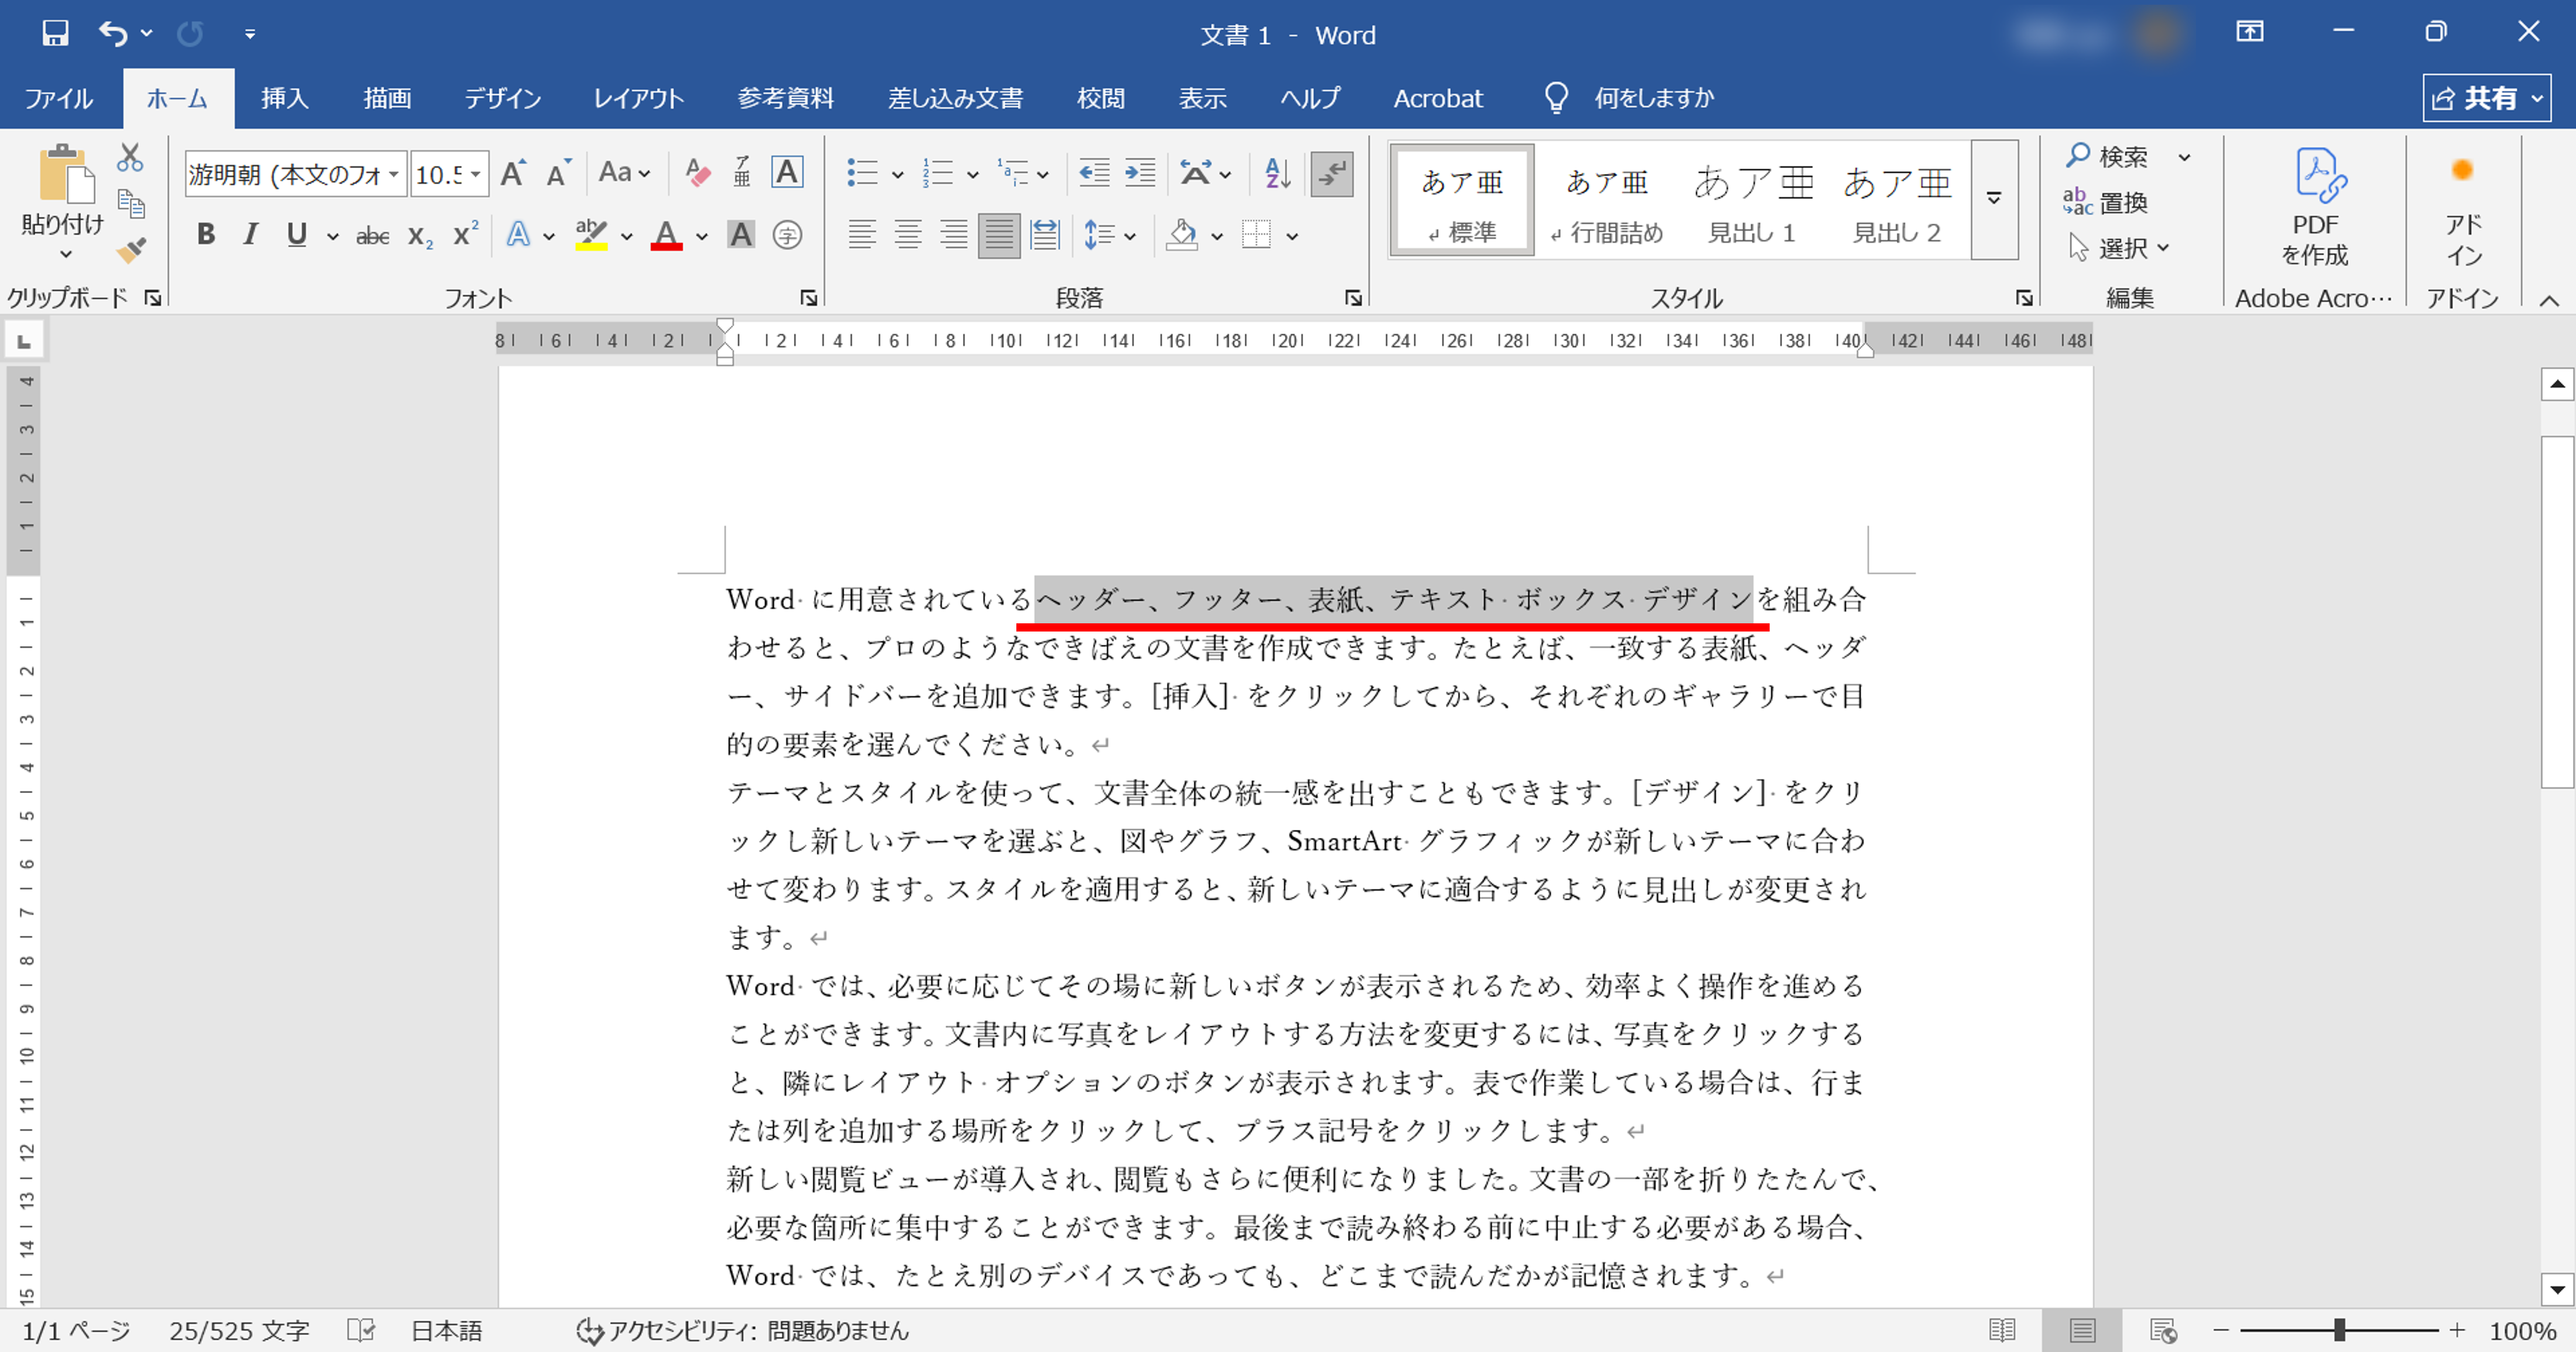Open spelling proofing status icon
Viewport: 2576px width, 1352px height.
point(361,1331)
